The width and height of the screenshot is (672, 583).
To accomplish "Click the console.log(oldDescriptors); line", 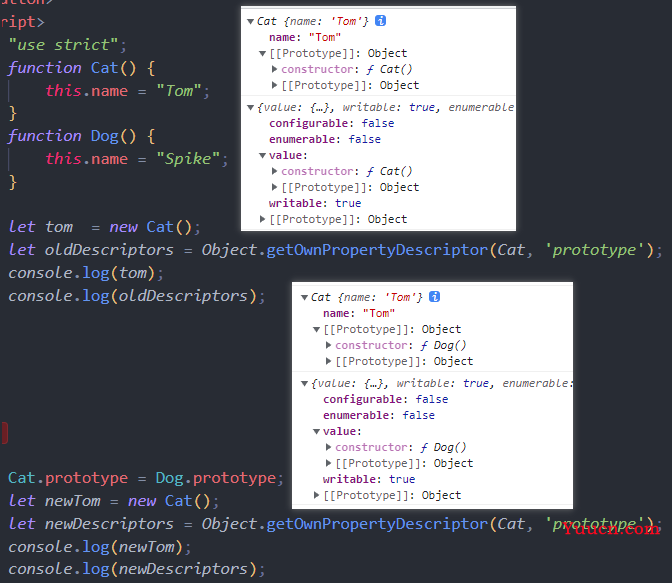I will 137,296.
